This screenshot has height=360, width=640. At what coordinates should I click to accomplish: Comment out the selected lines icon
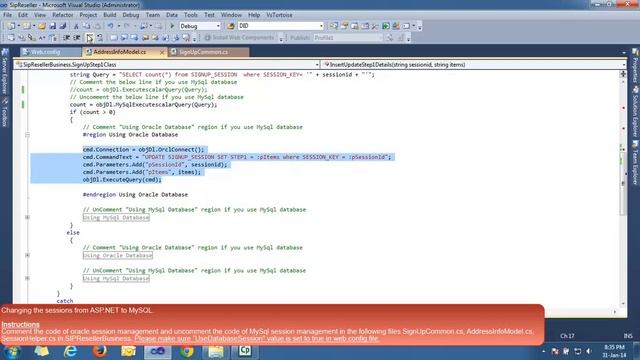click(x=89, y=38)
